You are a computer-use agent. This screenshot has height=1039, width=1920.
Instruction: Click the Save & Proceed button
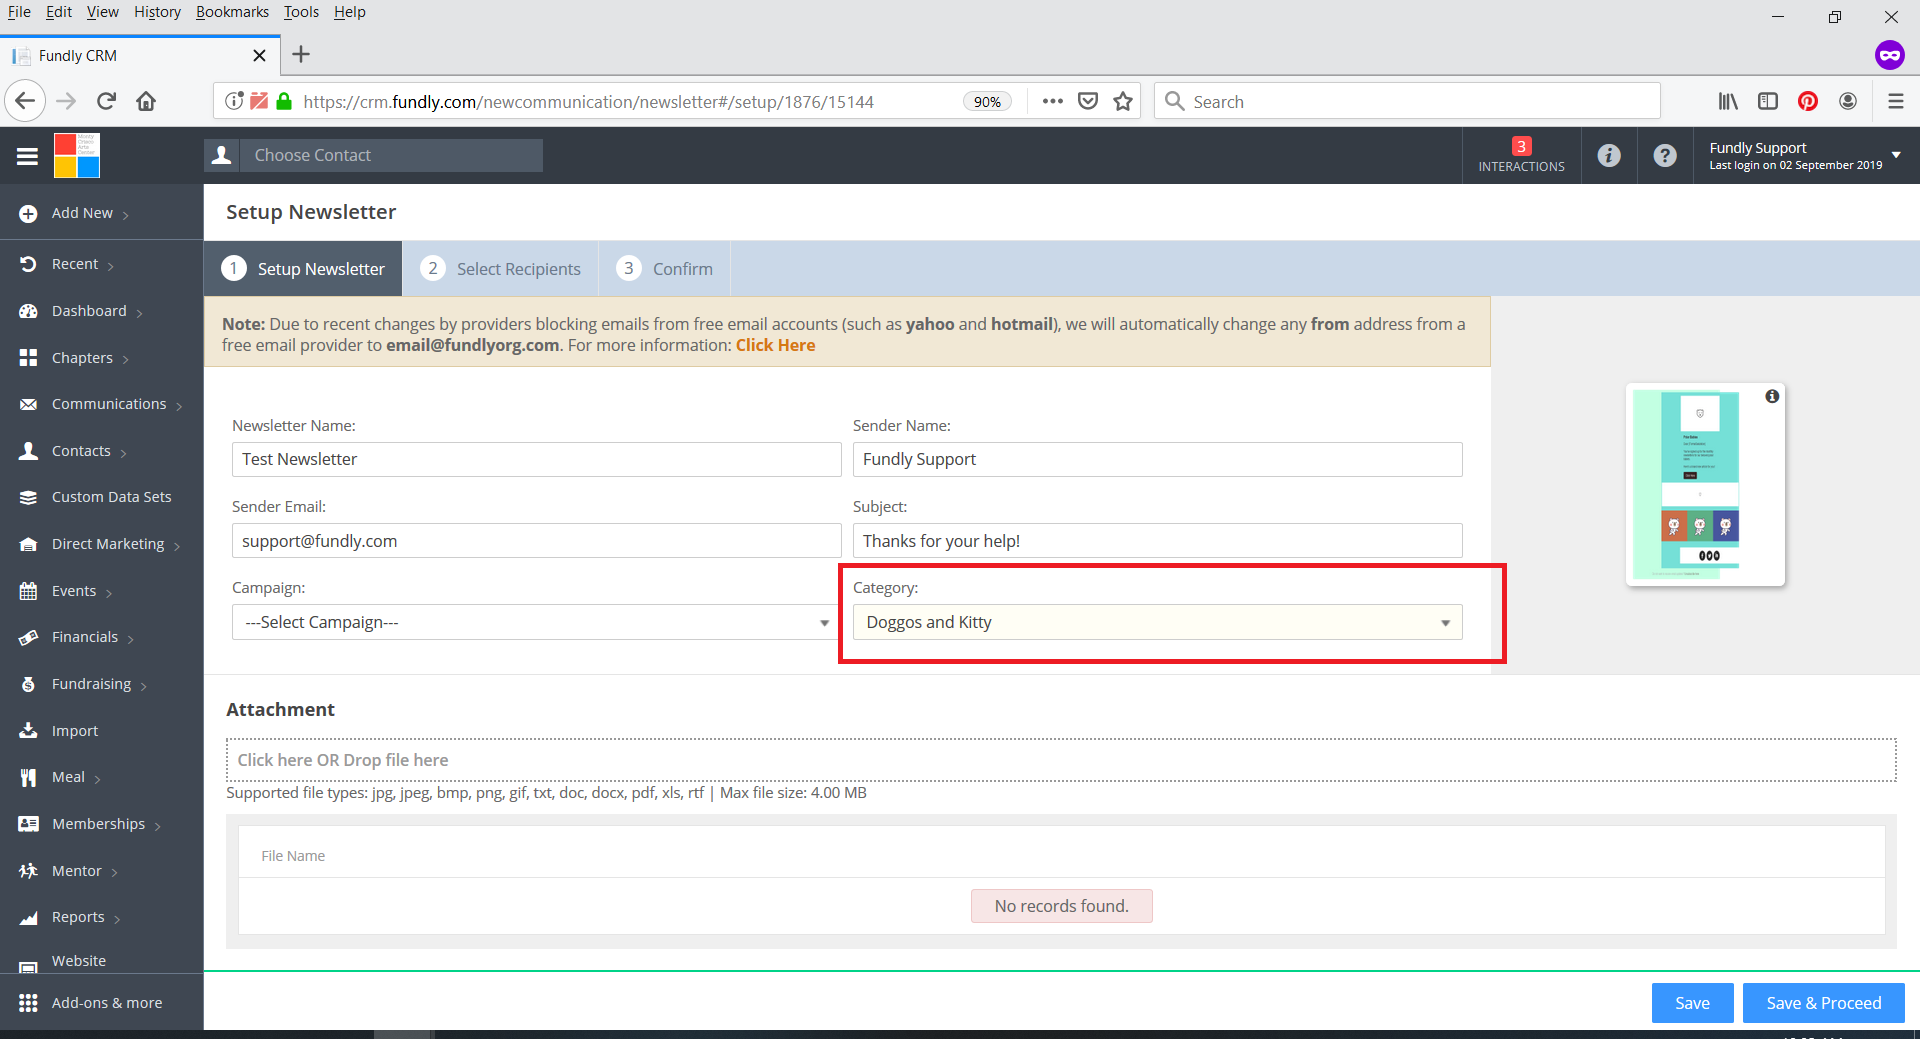click(x=1823, y=1003)
